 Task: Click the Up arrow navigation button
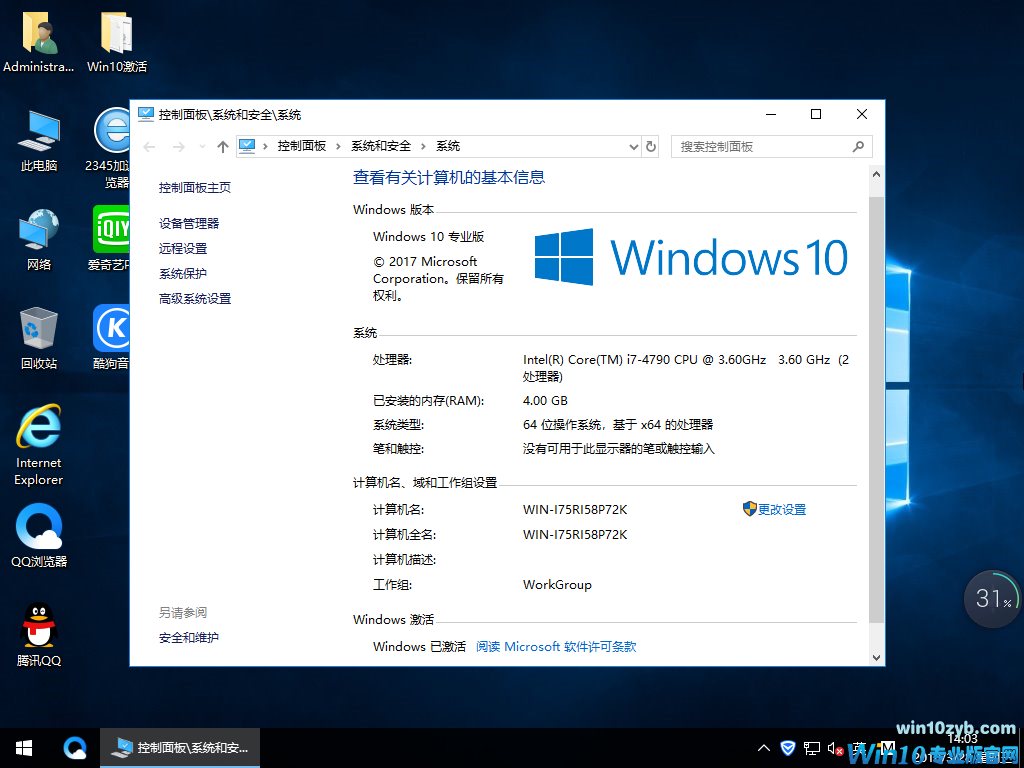(x=222, y=147)
